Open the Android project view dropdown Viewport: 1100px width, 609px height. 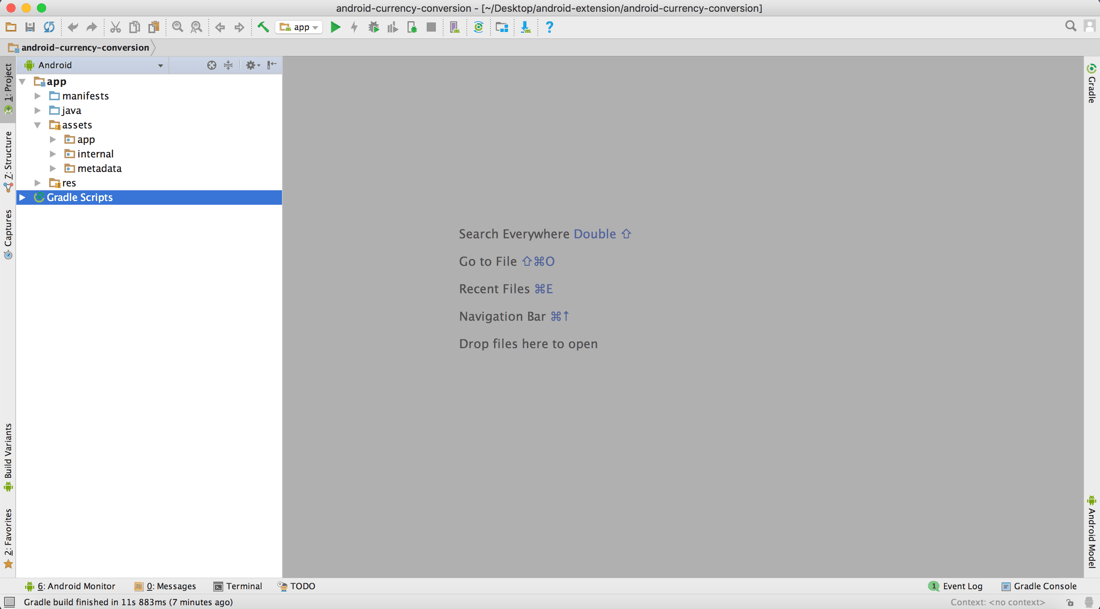94,65
